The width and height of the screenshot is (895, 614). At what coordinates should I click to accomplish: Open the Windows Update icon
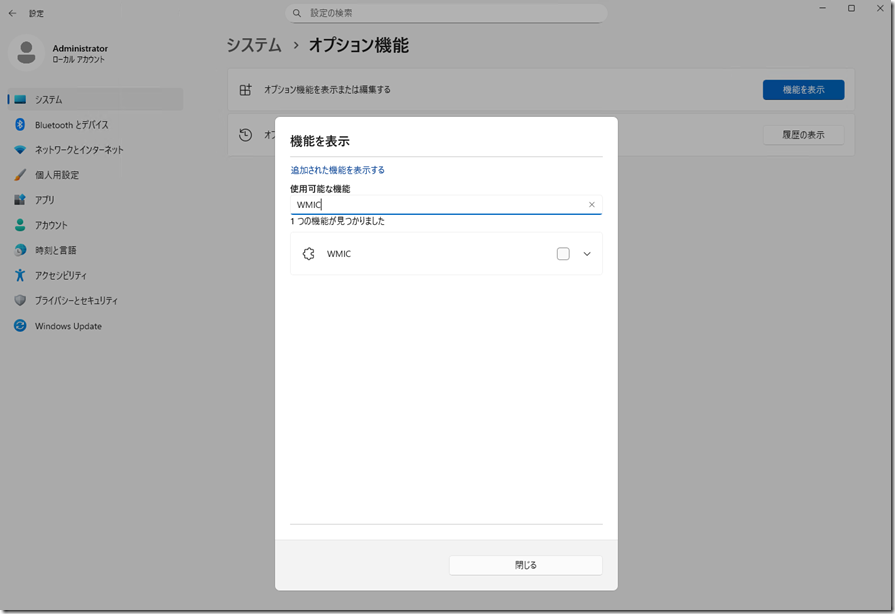pyautogui.click(x=22, y=325)
